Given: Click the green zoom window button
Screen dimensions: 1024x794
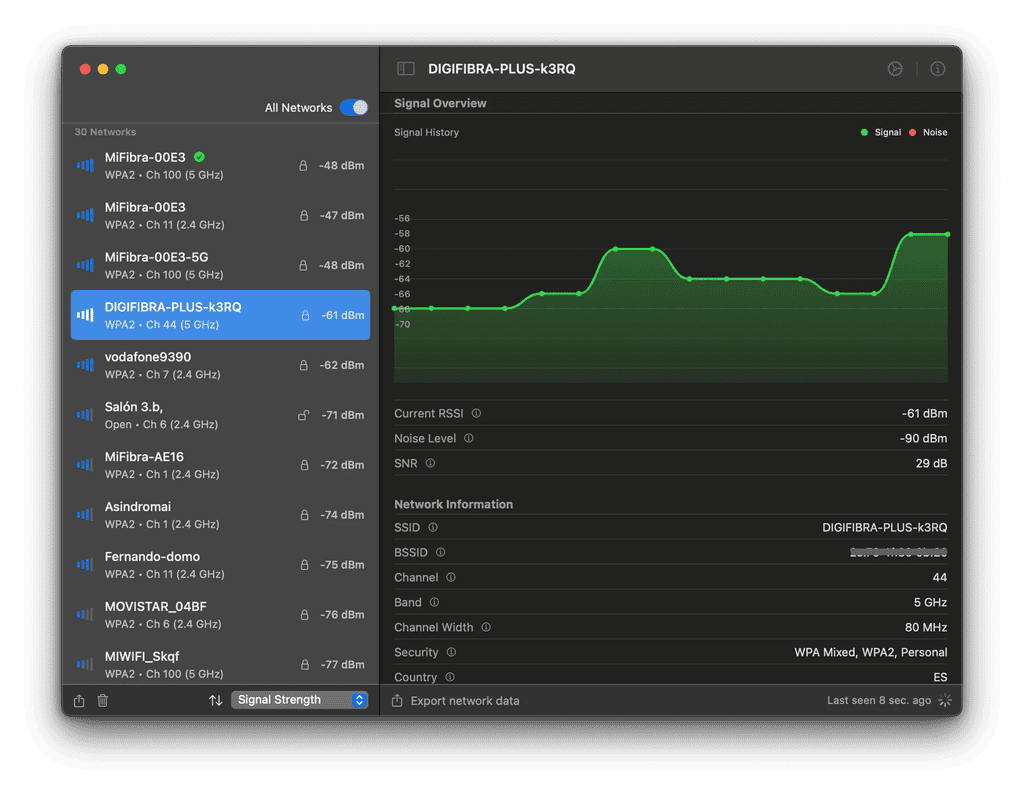Looking at the screenshot, I should pyautogui.click(x=121, y=69).
